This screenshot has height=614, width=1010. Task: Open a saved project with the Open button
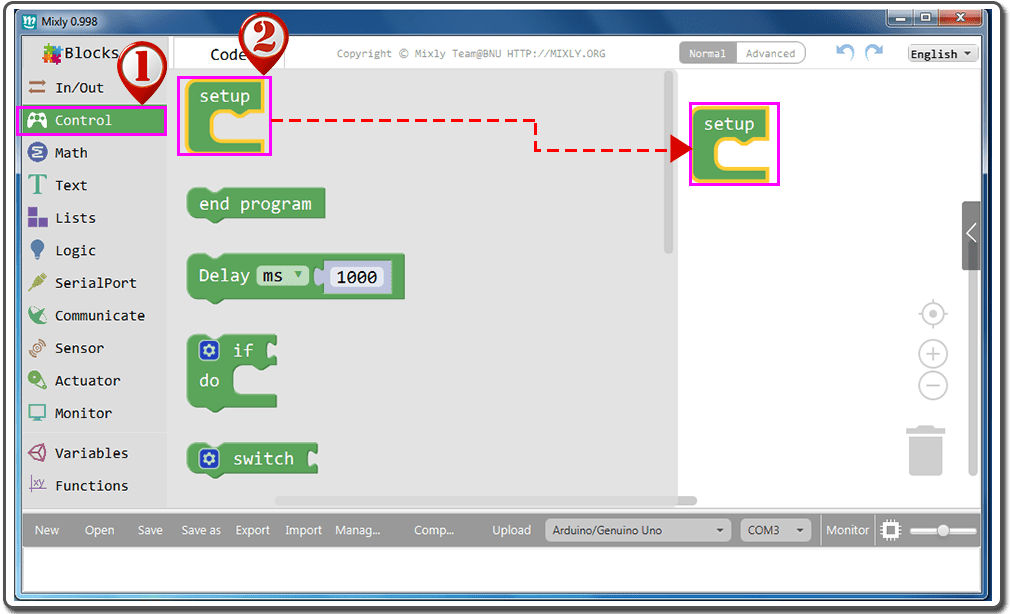pyautogui.click(x=99, y=530)
